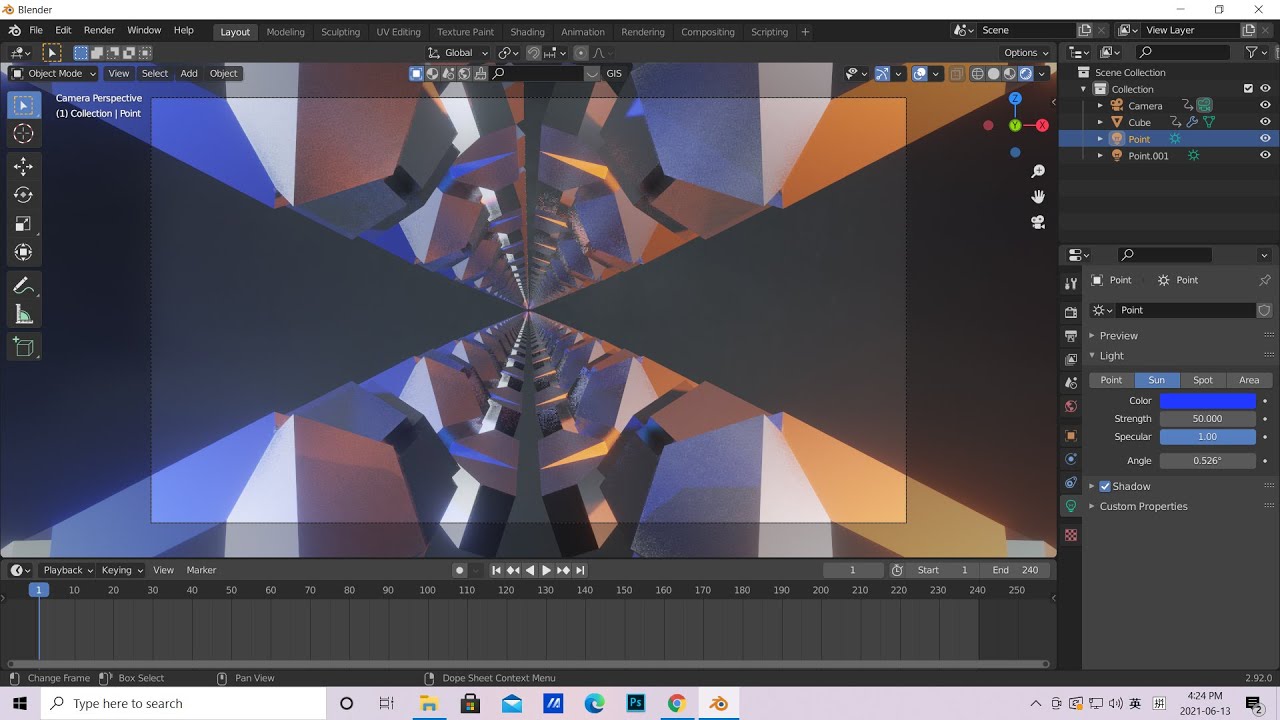Open Object Data light properties tab
The image size is (1280, 720).
tap(1071, 507)
